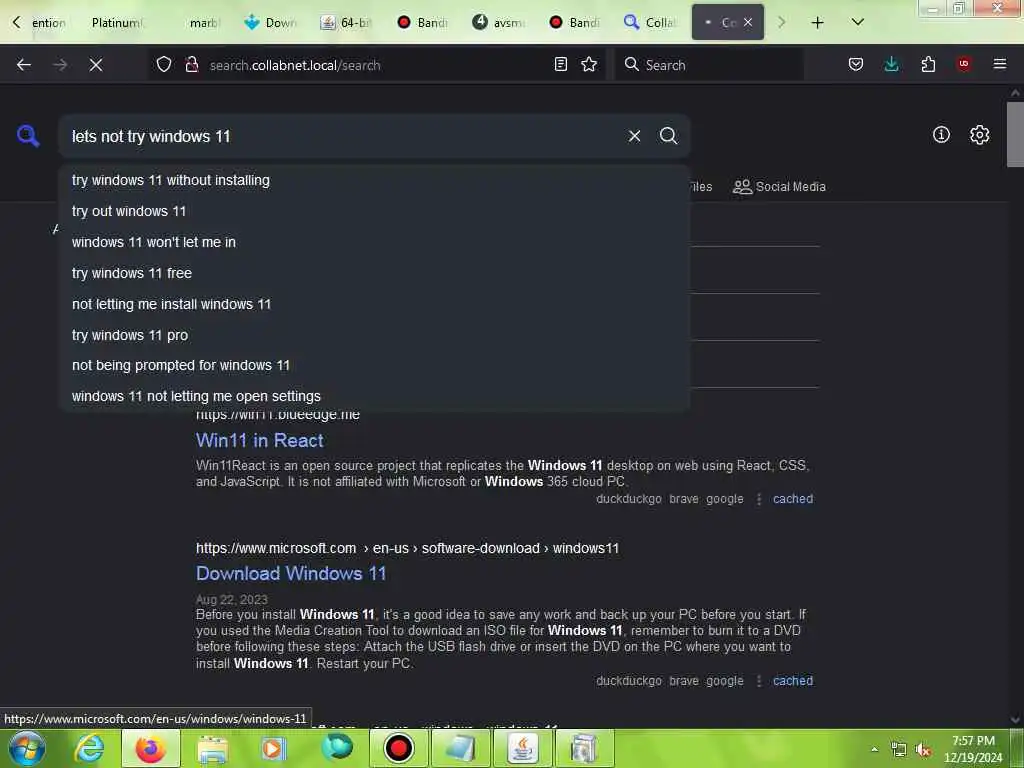Image resolution: width=1024 pixels, height=768 pixels.
Task: Choose suggestion 'try out windows 11'
Action: (374, 211)
